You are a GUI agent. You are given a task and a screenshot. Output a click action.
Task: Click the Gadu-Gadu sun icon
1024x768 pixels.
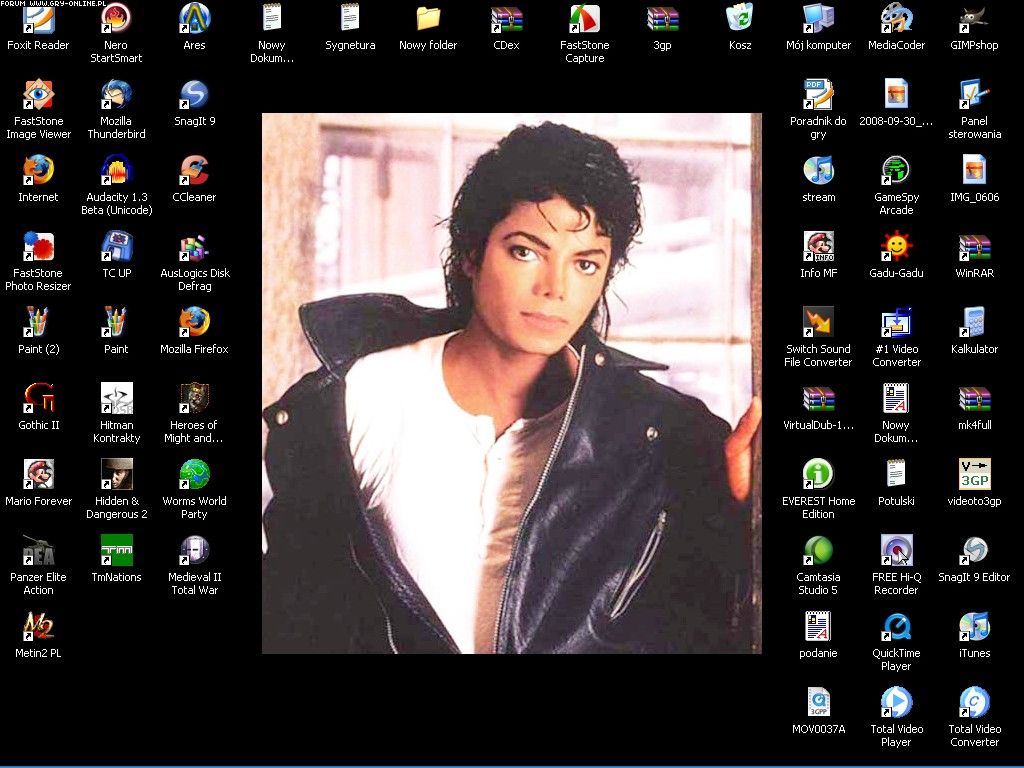tap(896, 247)
